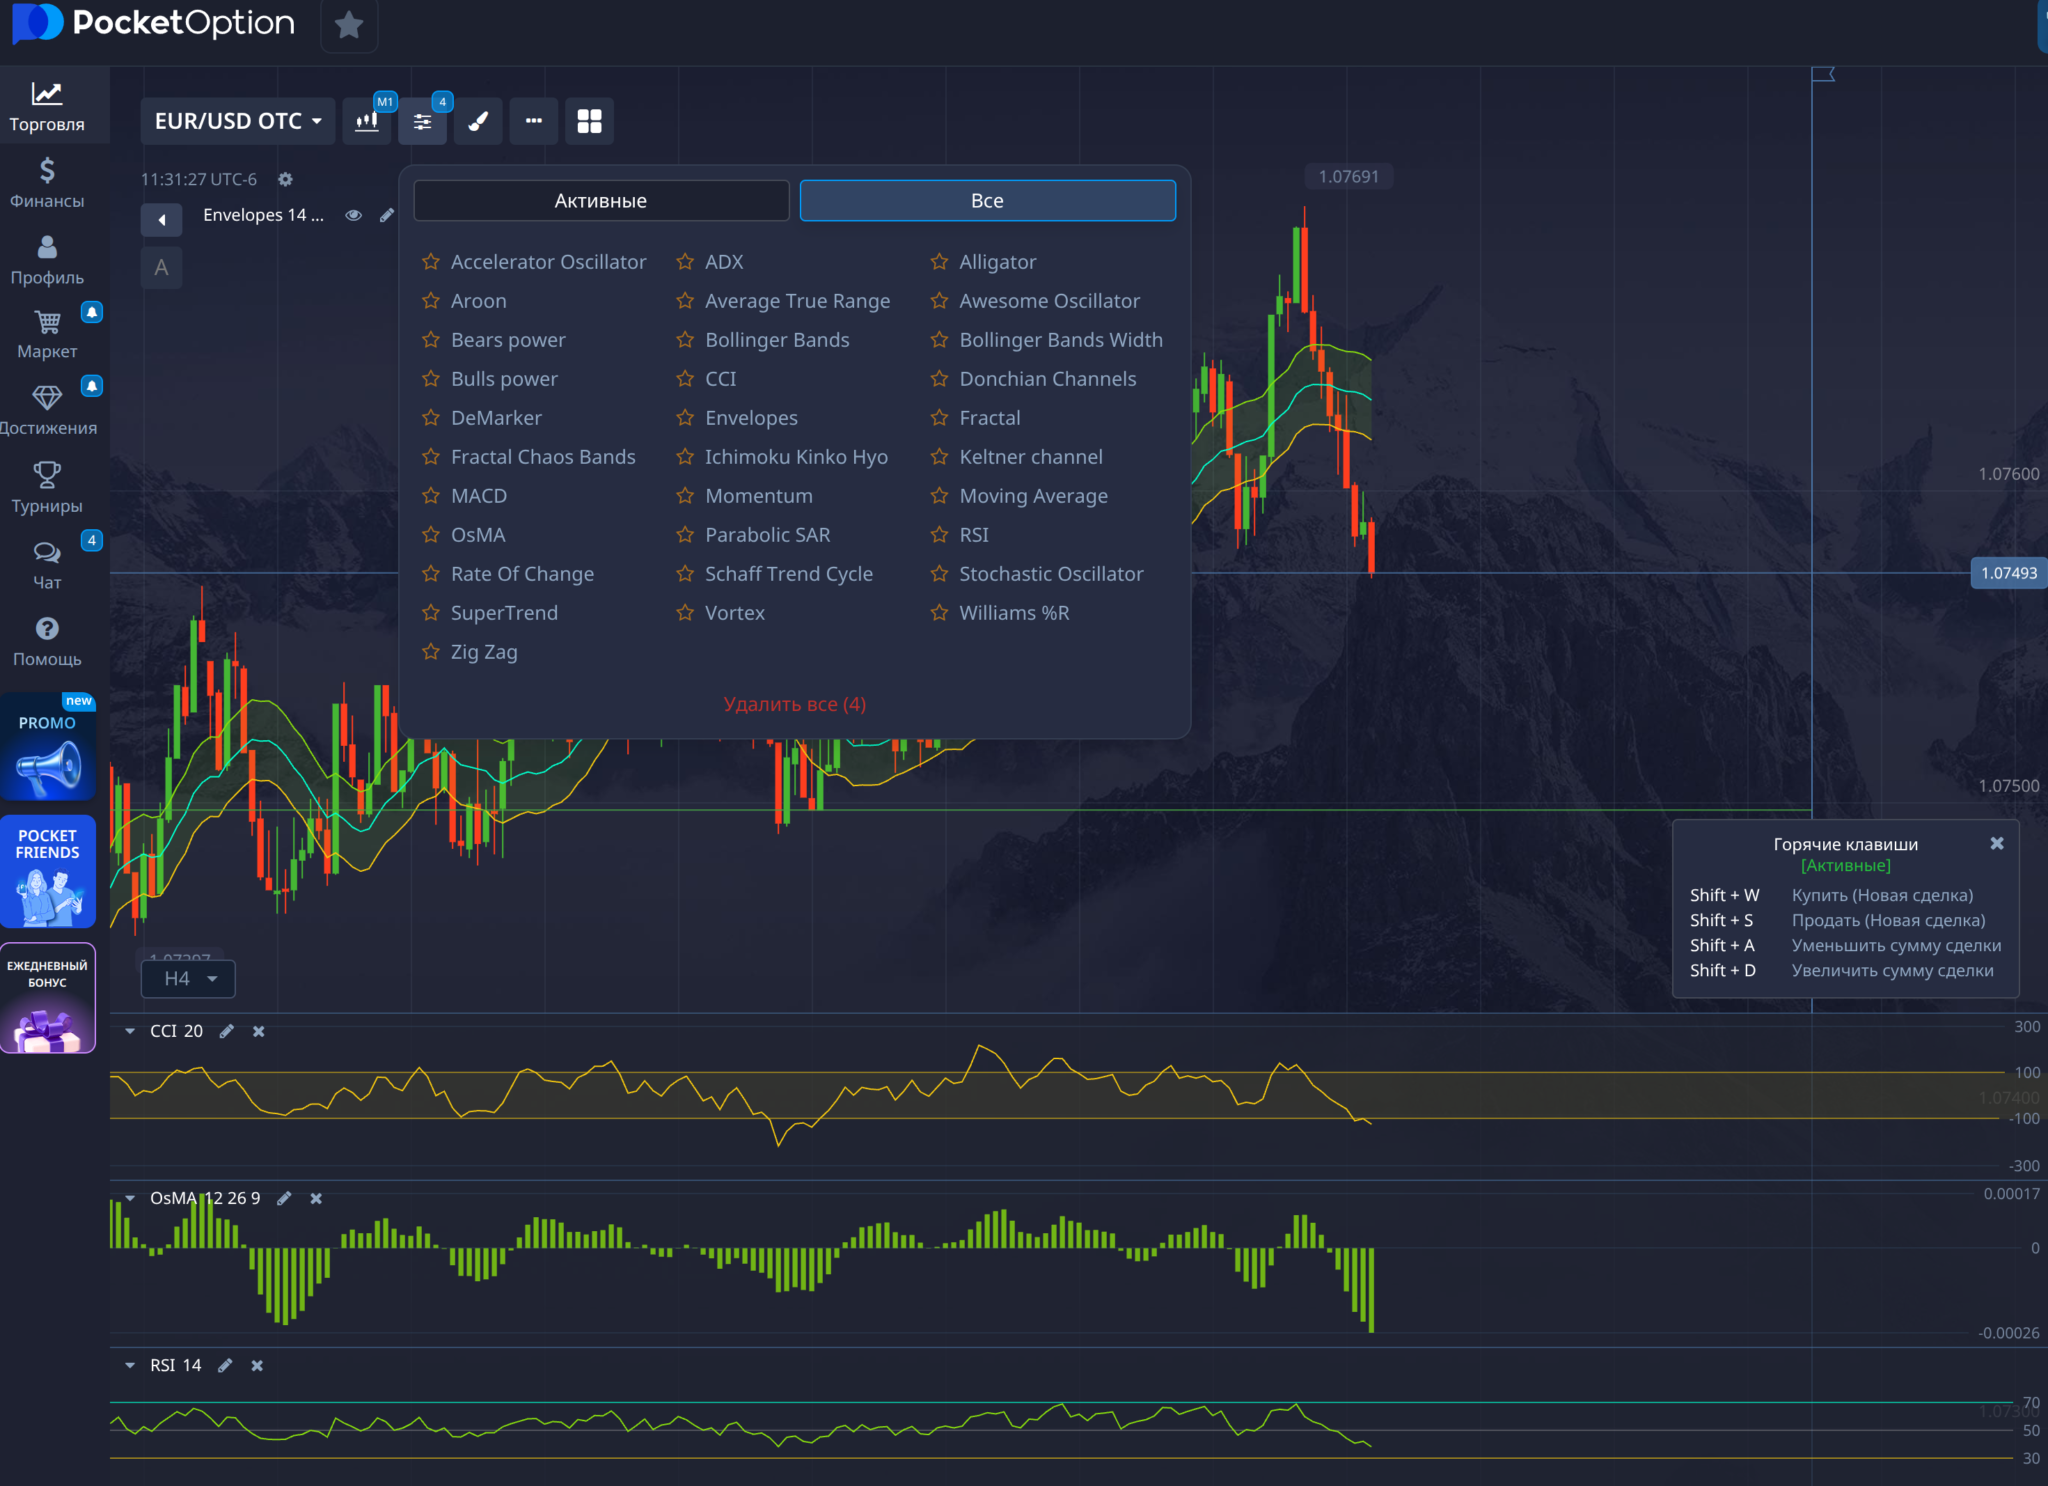Switch to the Активные tab
Viewport: 2048px width, 1486px height.
[601, 201]
